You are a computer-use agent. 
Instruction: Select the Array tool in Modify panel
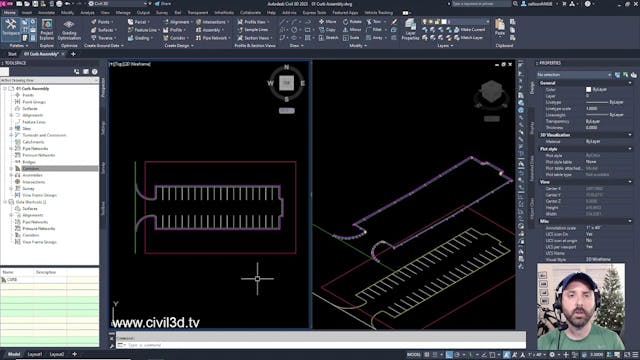tap(374, 38)
